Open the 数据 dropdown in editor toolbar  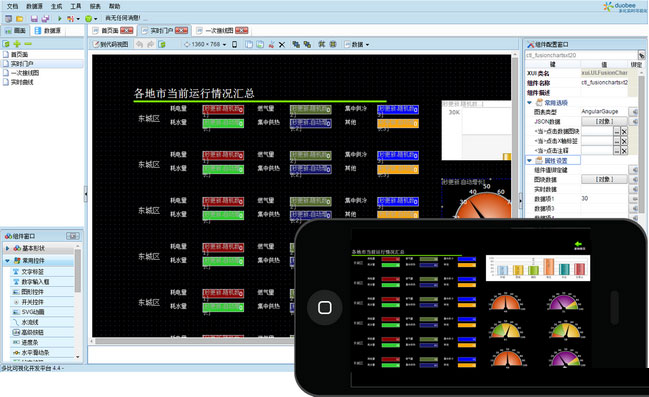click(357, 44)
